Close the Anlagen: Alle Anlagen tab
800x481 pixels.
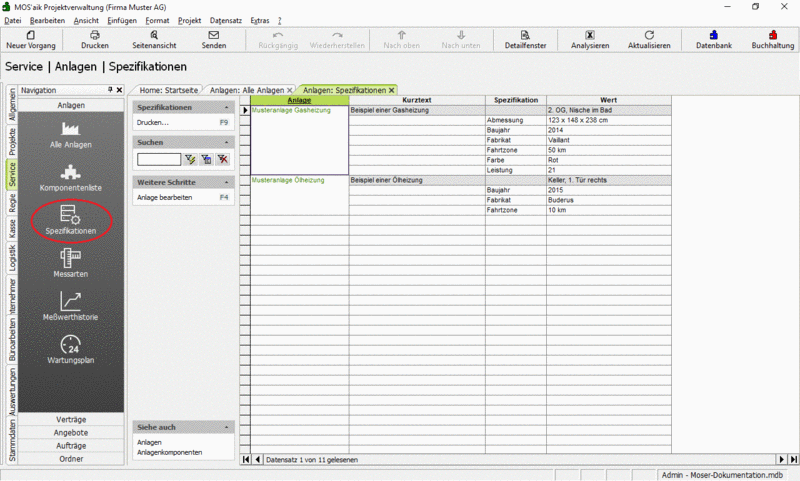290,90
